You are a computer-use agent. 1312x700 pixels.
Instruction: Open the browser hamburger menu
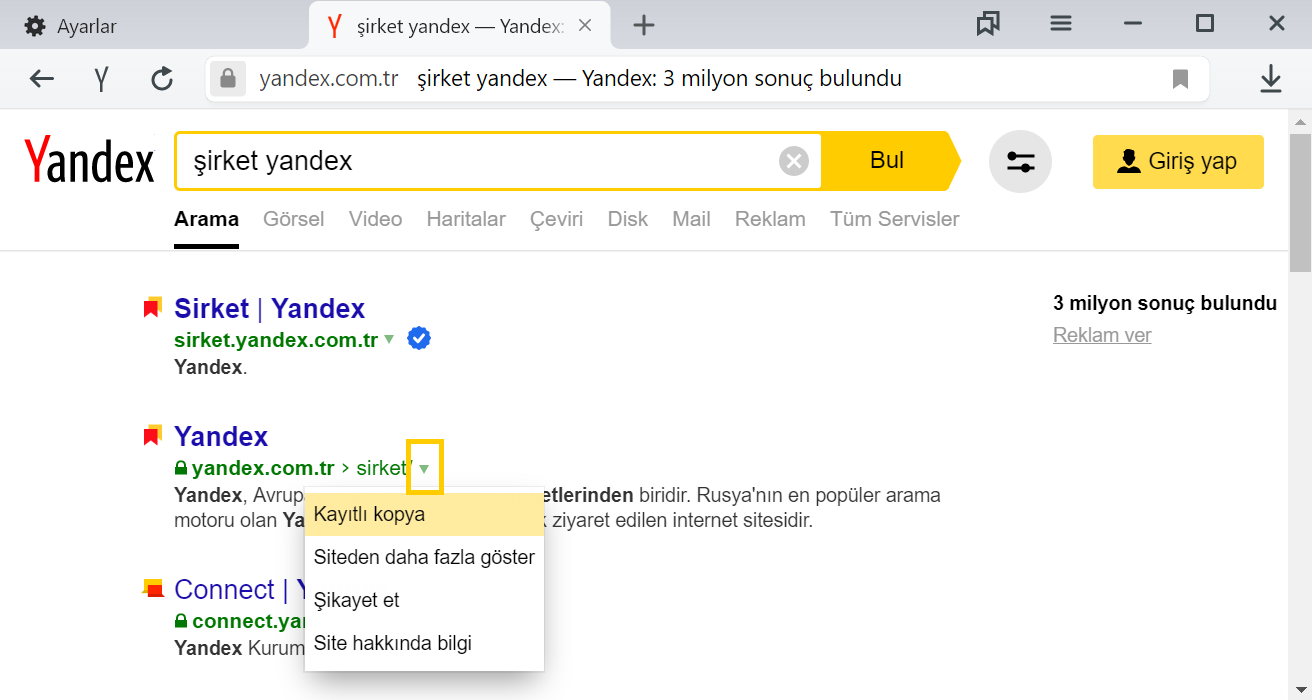(1061, 24)
